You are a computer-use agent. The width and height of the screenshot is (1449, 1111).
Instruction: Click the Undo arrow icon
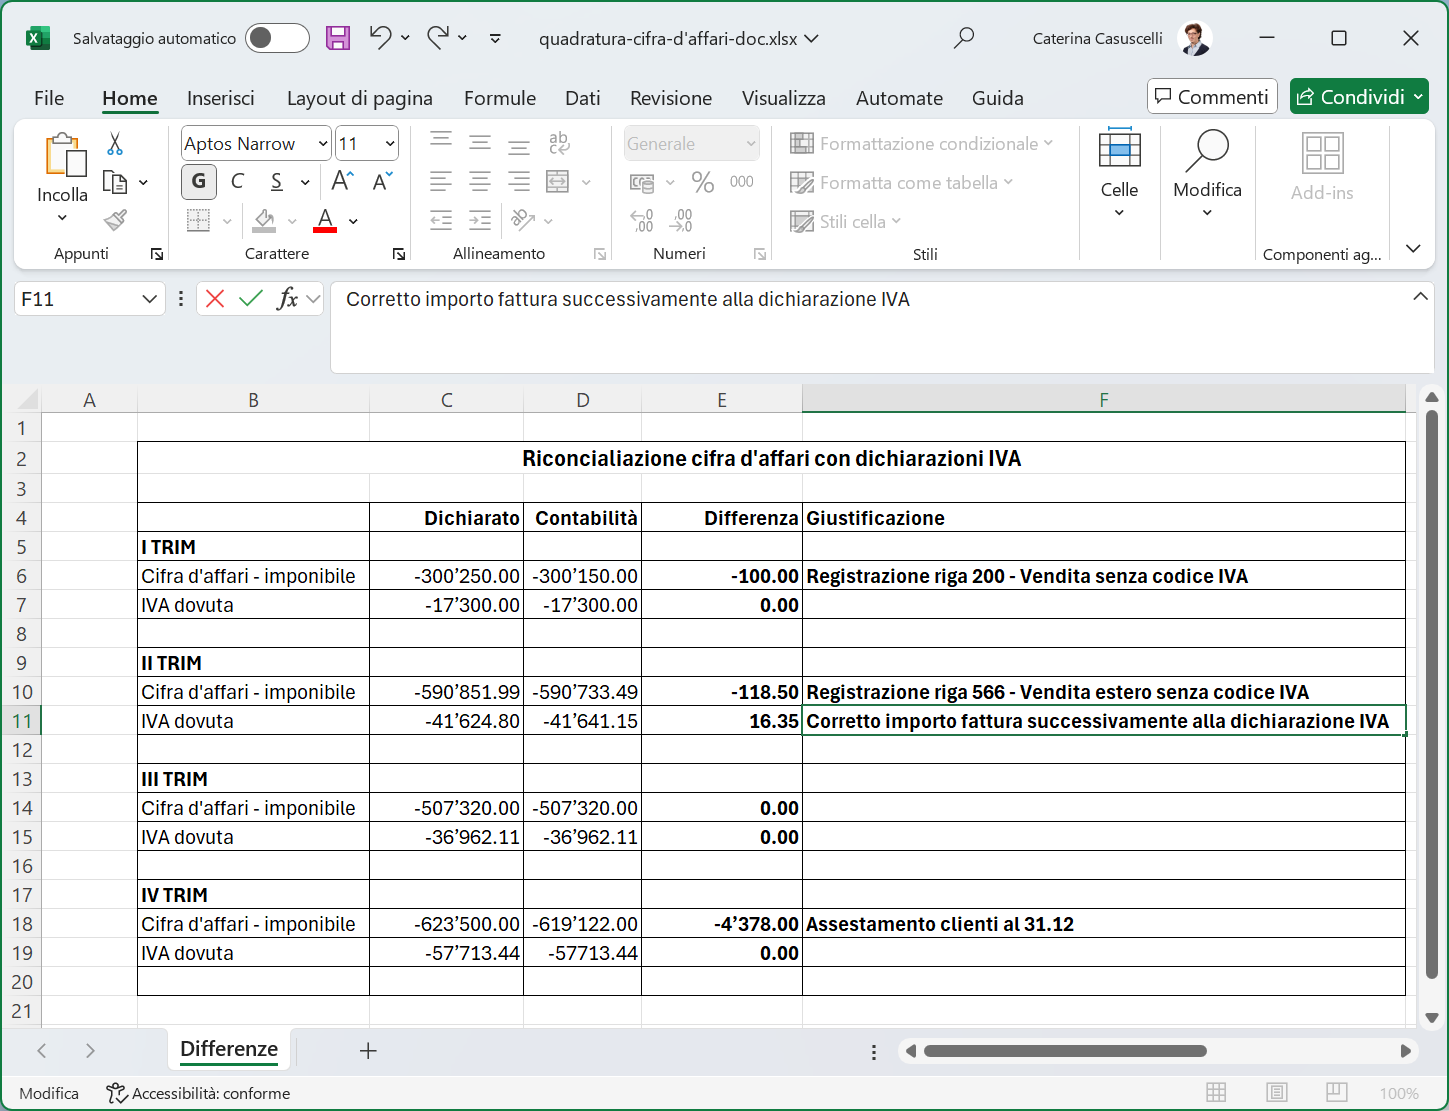click(x=380, y=38)
